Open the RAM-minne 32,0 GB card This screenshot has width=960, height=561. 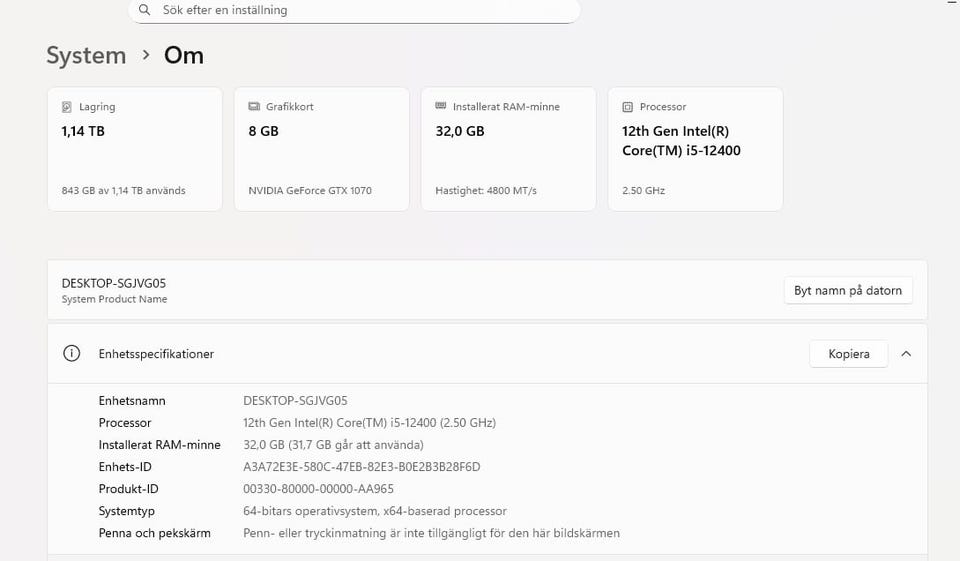[x=508, y=149]
